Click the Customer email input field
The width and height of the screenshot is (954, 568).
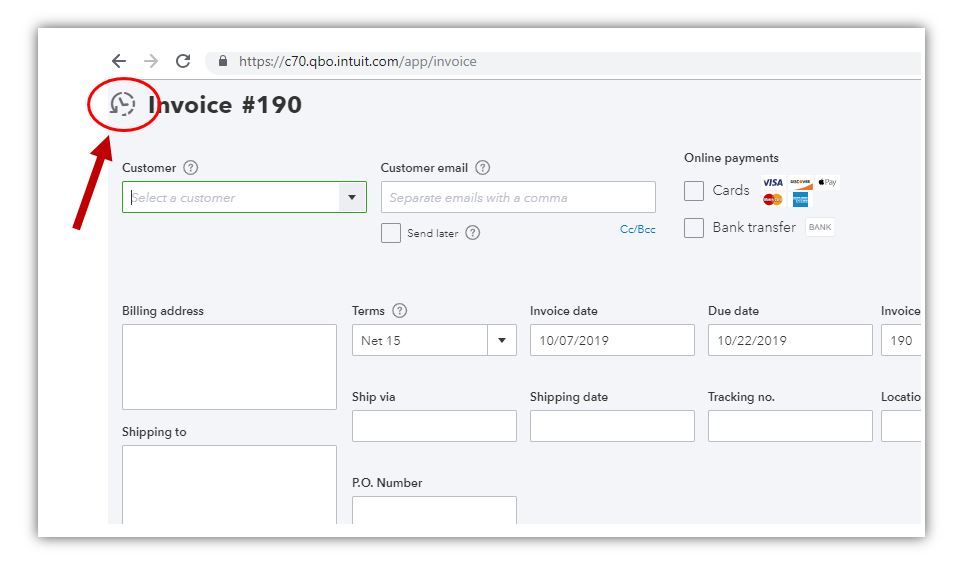coord(518,197)
